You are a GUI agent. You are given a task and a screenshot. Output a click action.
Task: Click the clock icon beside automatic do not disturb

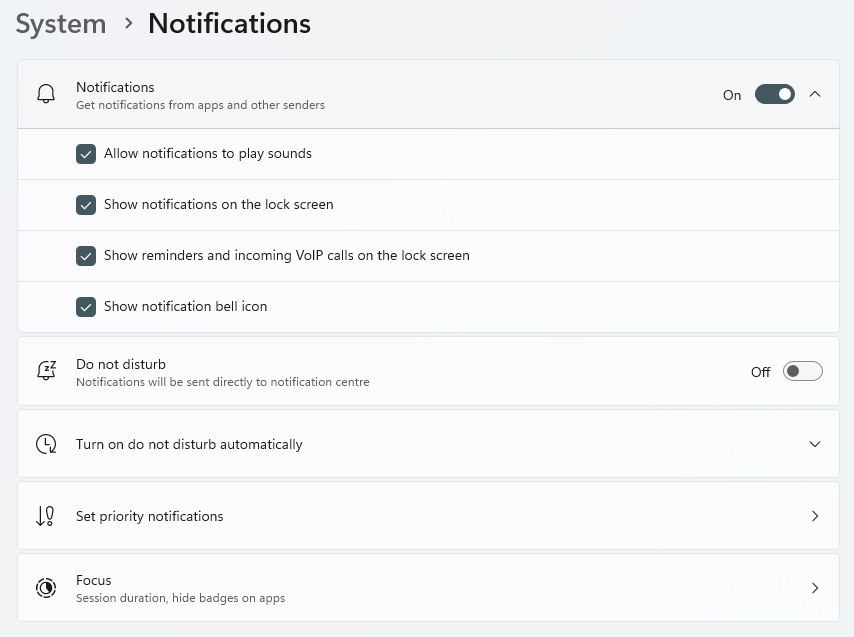point(46,443)
